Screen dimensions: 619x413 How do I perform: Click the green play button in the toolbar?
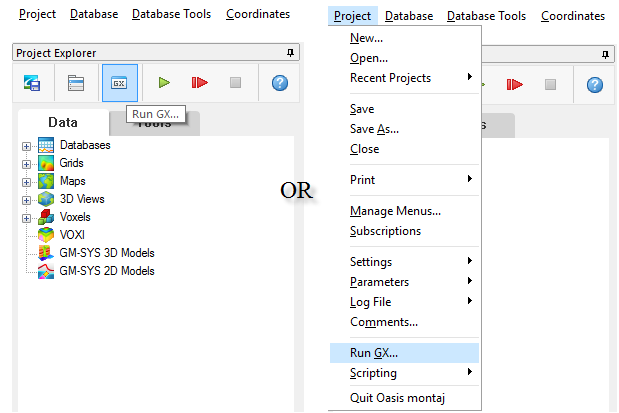(x=162, y=83)
